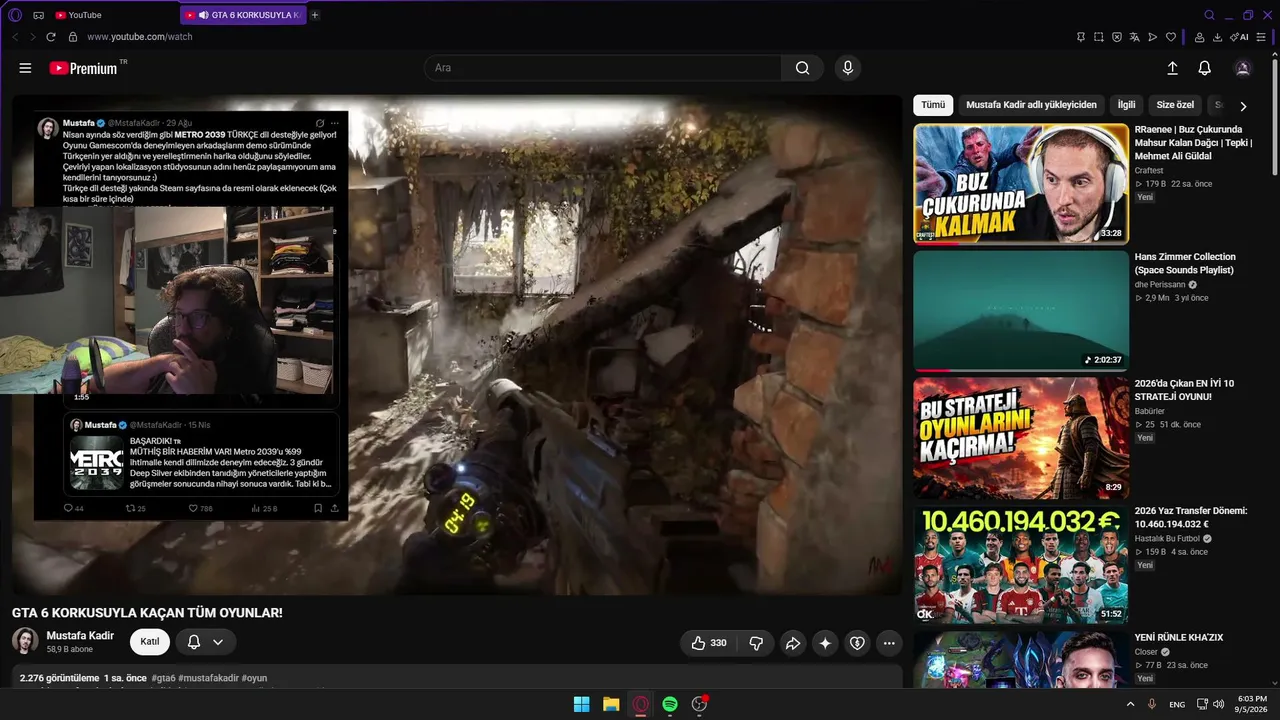Go to YouTube Premium home logo
This screenshot has width=1280, height=720.
88,68
